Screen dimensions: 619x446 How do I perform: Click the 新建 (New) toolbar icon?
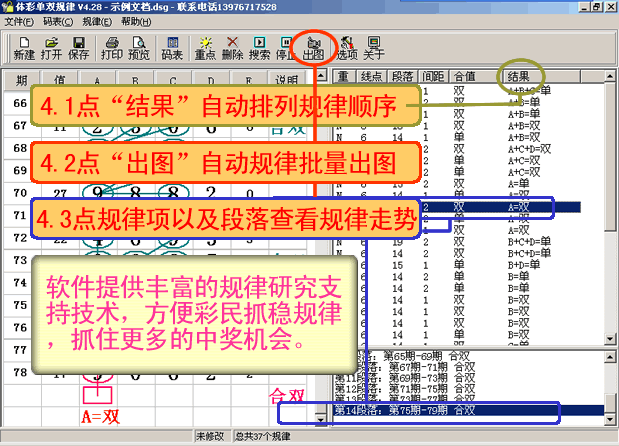24,48
